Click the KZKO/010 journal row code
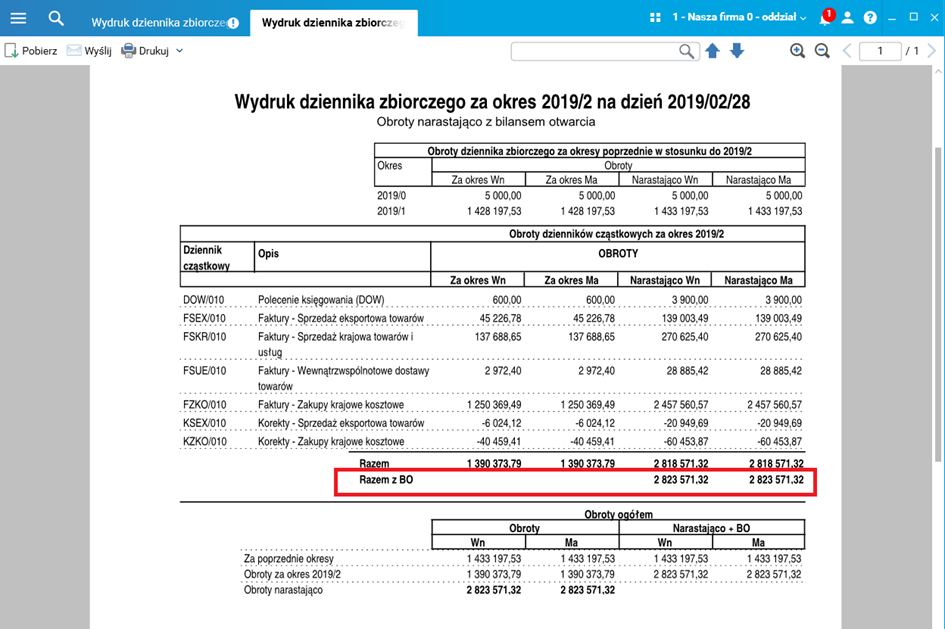The height and width of the screenshot is (629, 945). [205, 442]
